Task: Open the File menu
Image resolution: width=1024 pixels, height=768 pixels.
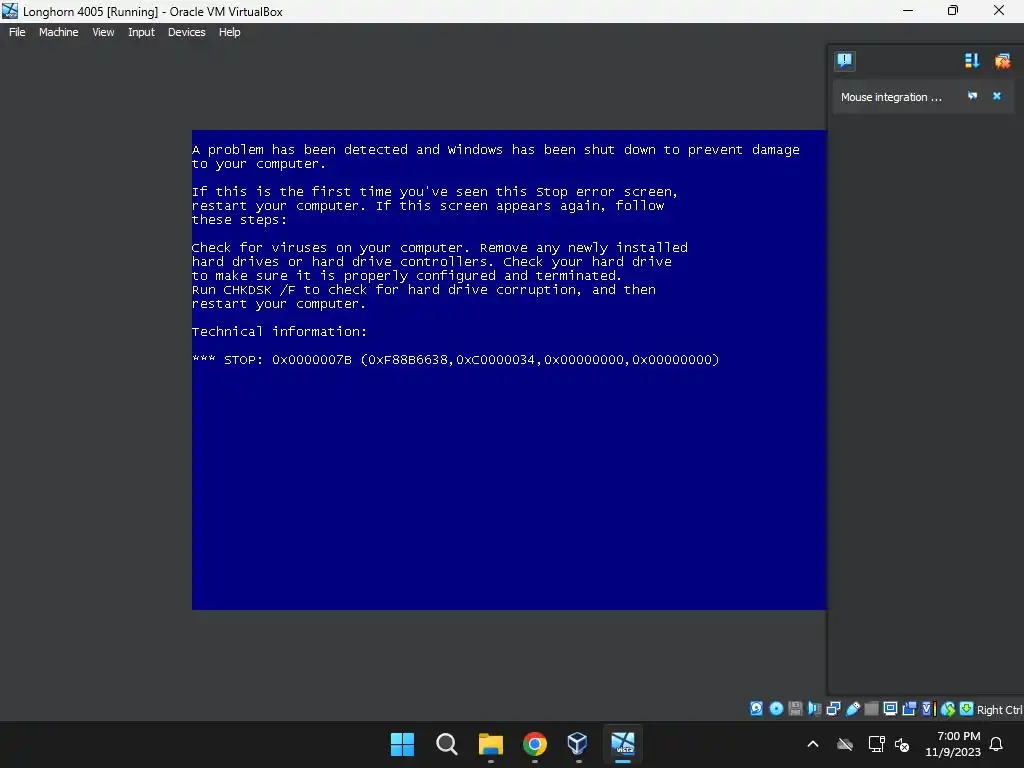Action: 17,32
